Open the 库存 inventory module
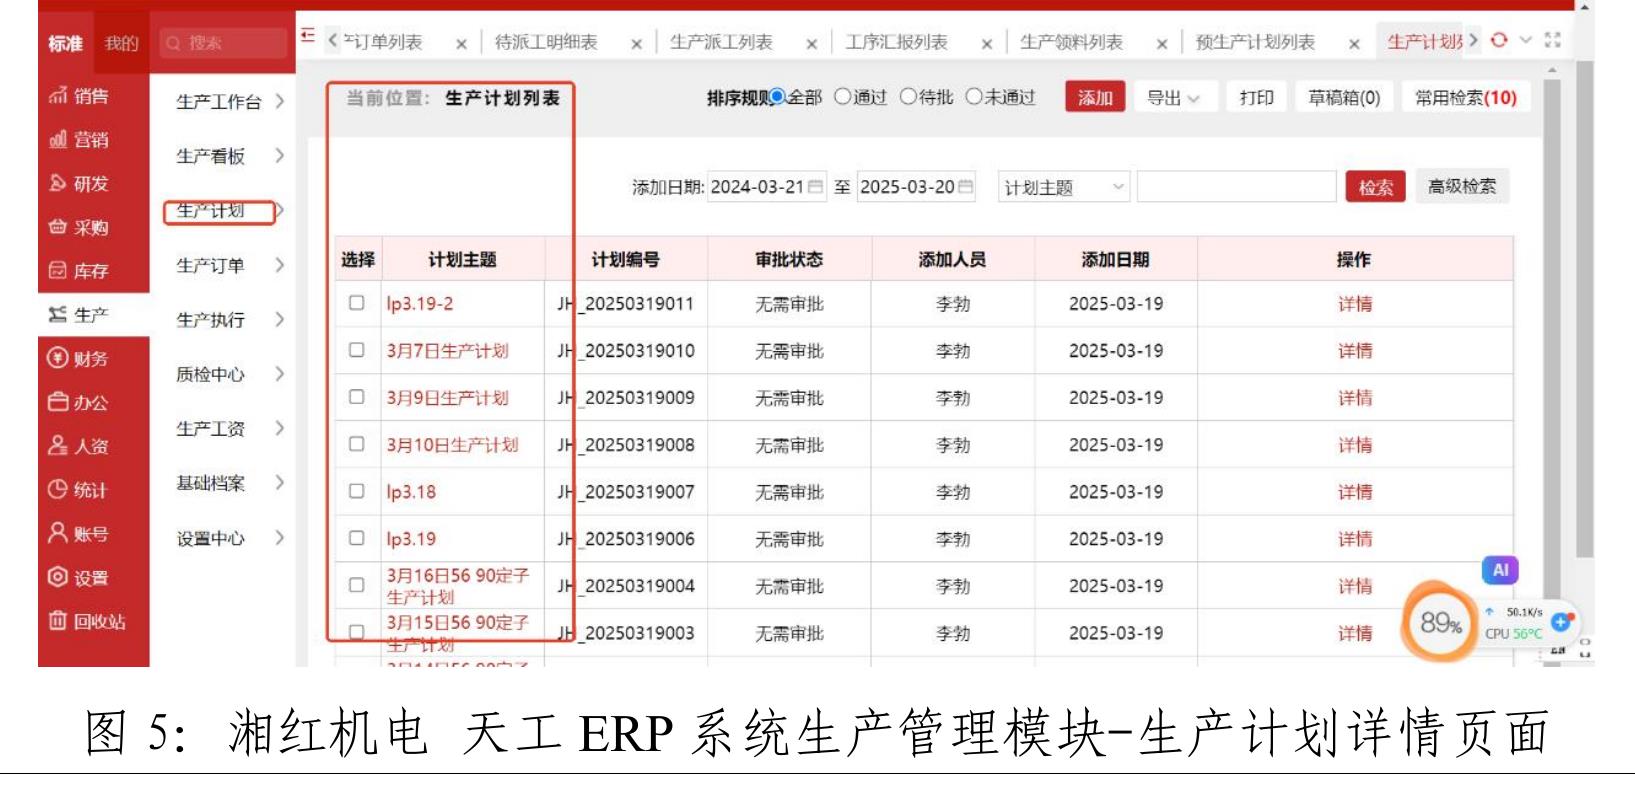This screenshot has width=1635, height=790. (x=79, y=271)
